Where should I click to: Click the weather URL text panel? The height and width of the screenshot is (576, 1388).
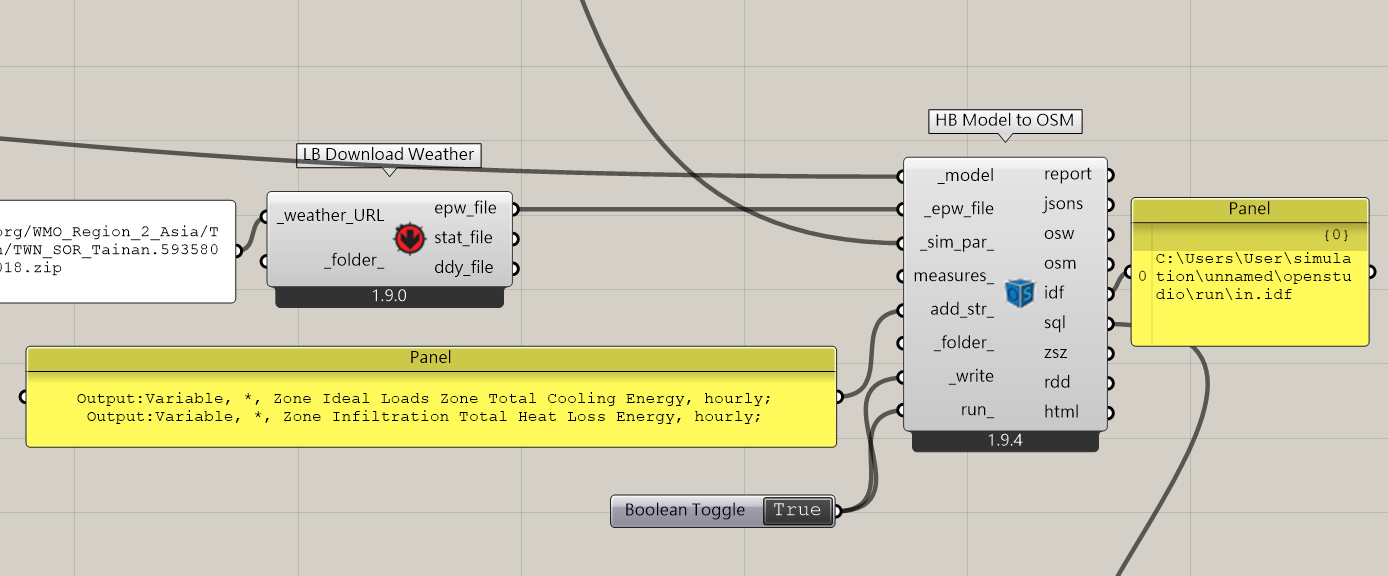(x=118, y=251)
